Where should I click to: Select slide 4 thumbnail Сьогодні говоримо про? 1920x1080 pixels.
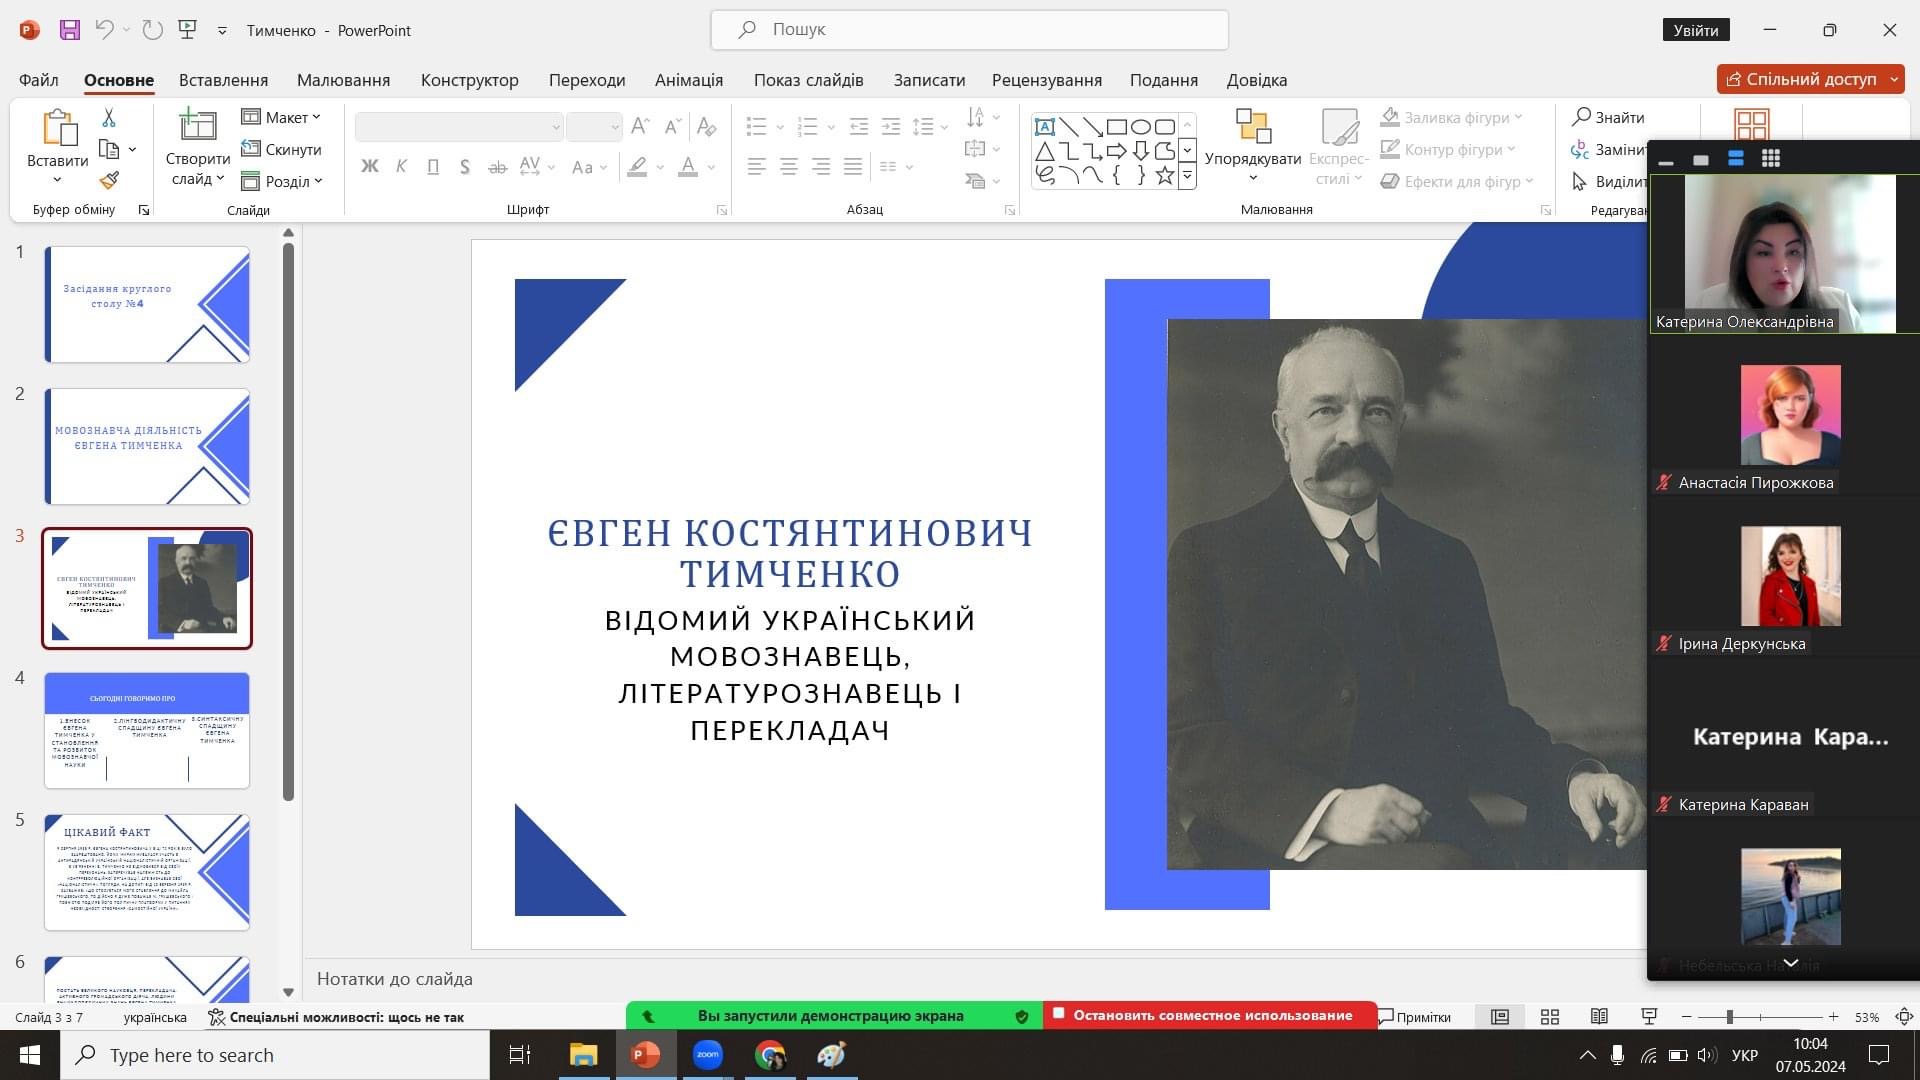point(147,730)
